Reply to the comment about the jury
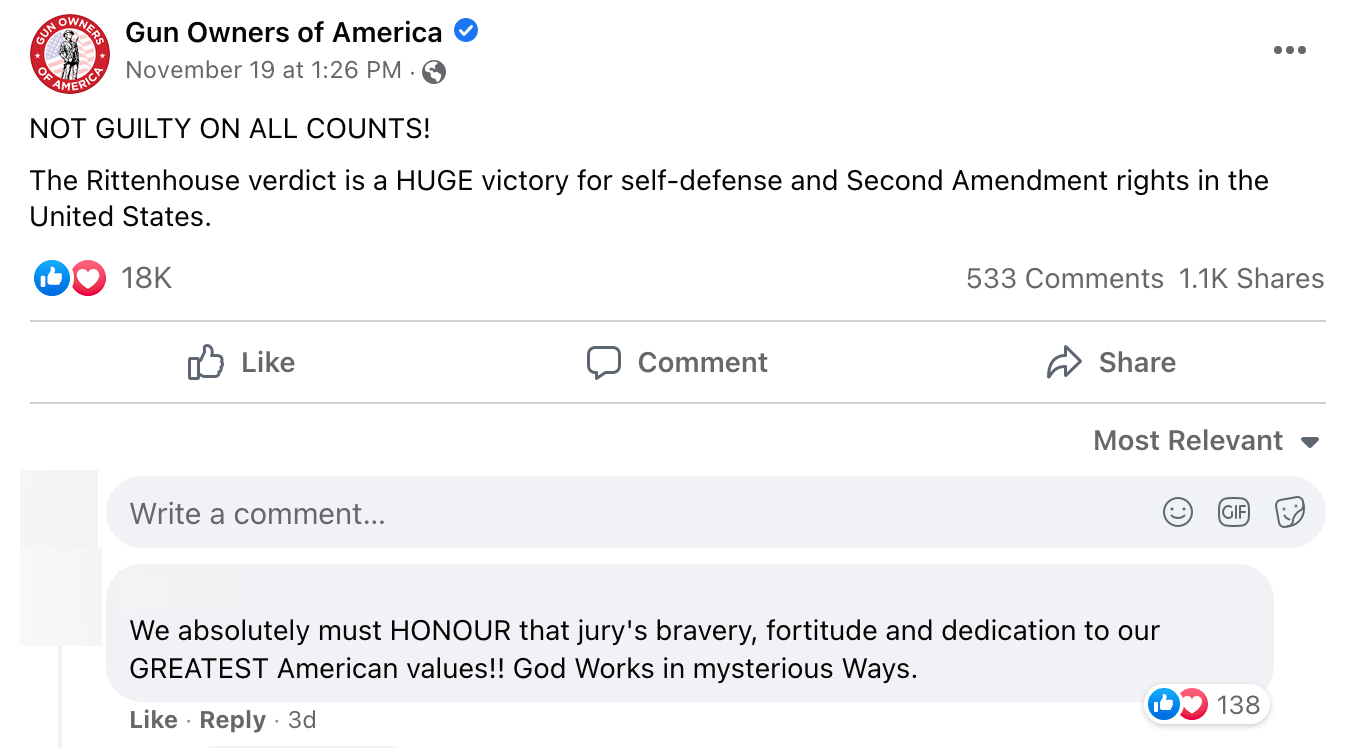Image resolution: width=1348 pixels, height=748 pixels. (233, 720)
